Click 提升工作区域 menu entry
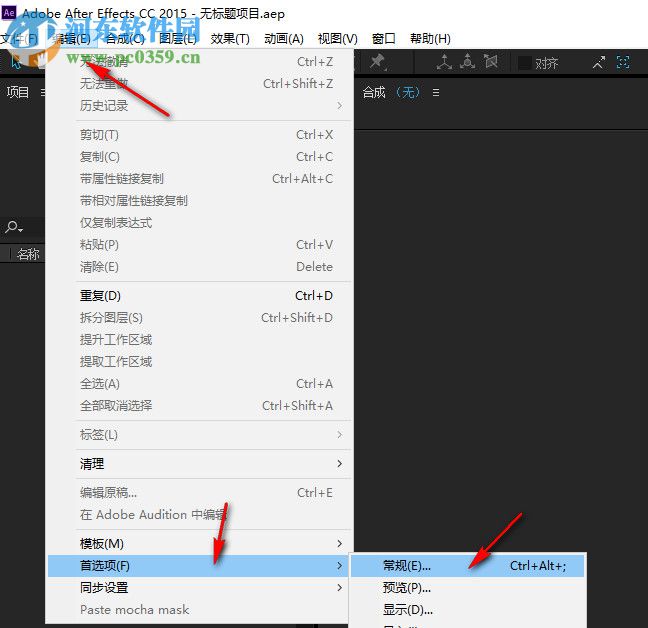 coord(199,340)
